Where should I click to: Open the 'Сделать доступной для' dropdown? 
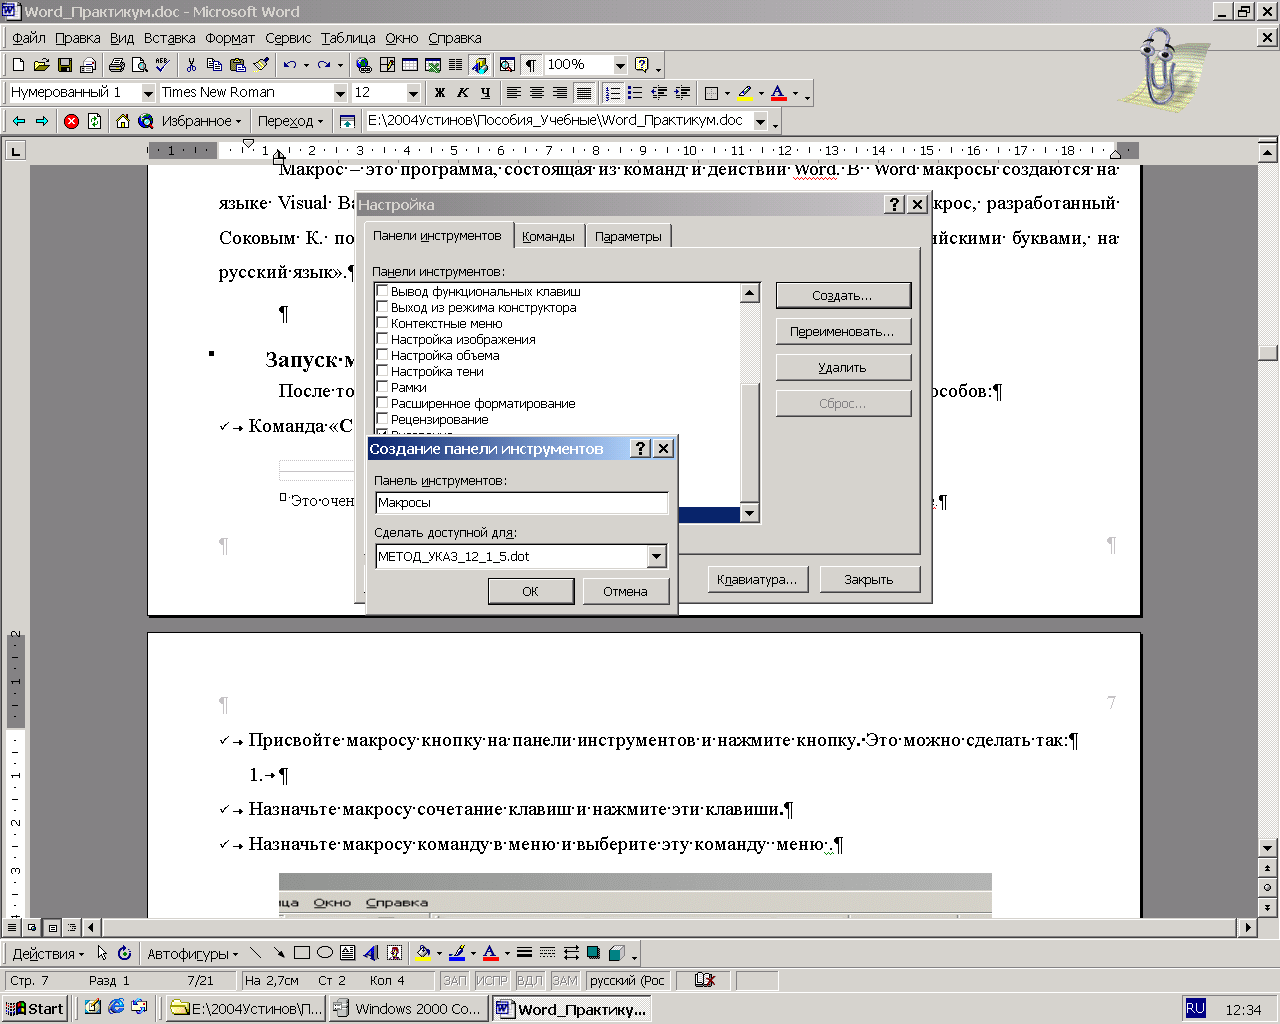coord(656,556)
